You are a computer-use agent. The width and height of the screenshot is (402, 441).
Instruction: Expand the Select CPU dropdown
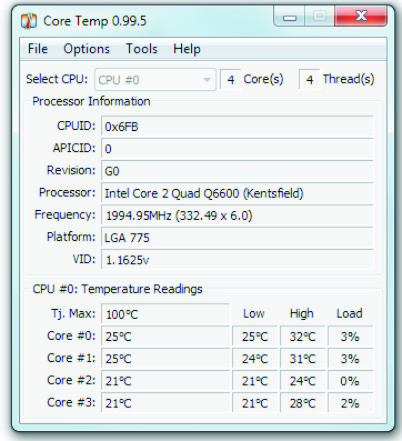tap(155, 80)
